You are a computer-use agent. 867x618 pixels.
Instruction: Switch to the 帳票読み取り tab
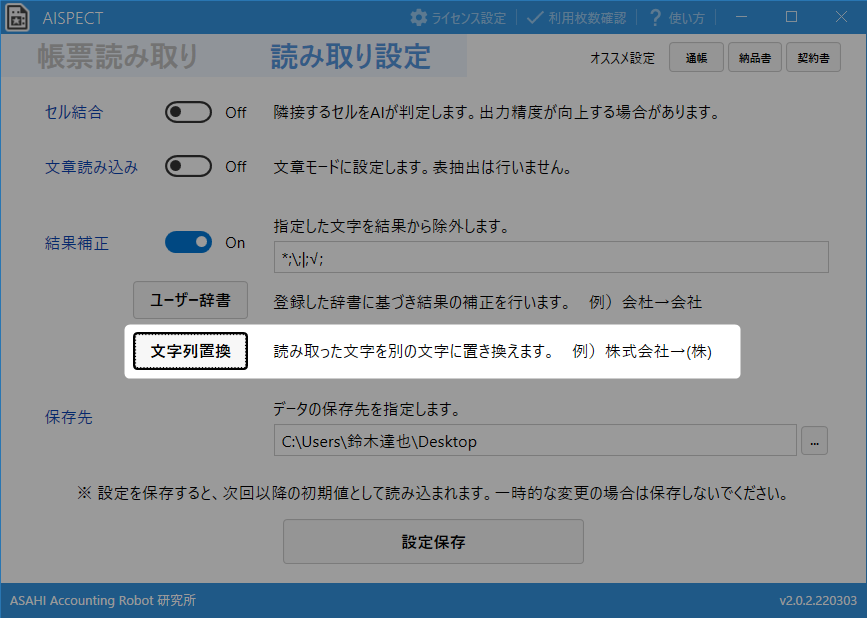118,57
